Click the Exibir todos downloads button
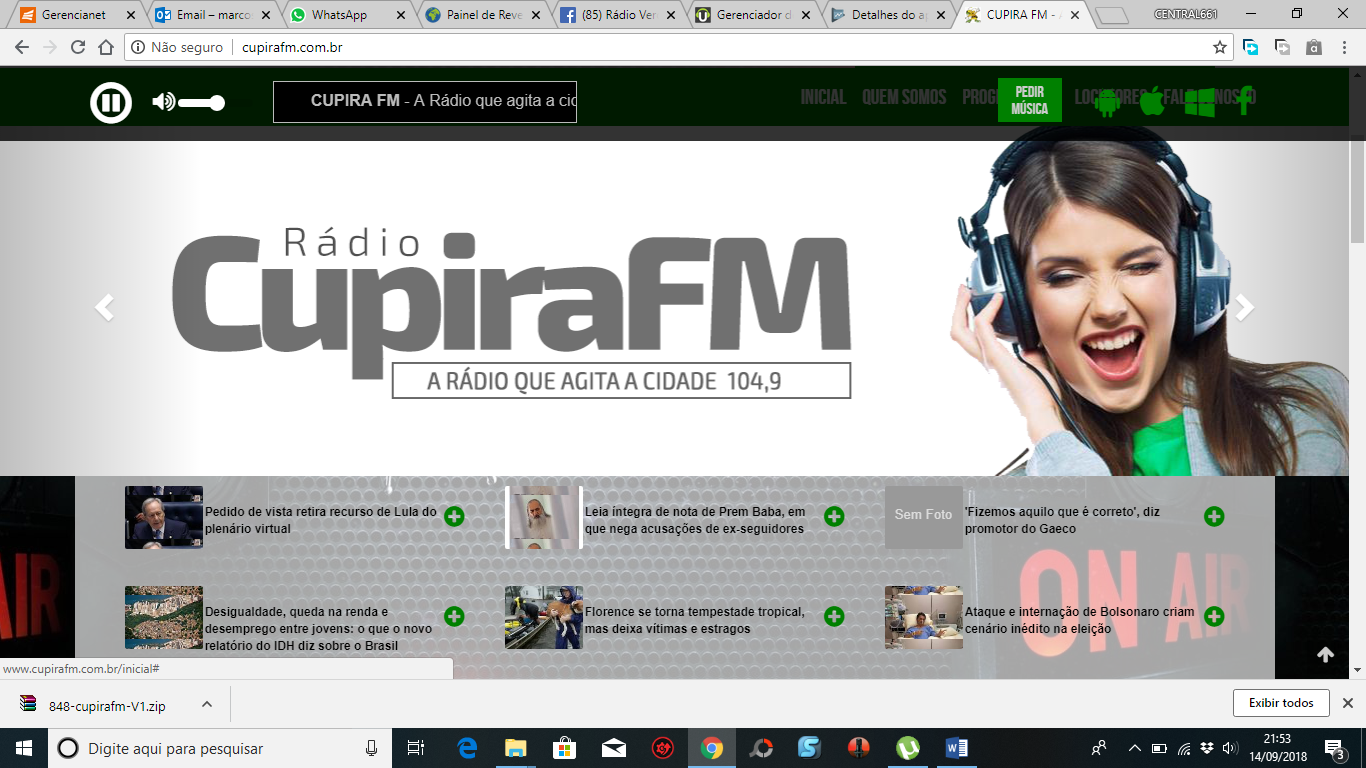Viewport: 1366px width, 768px height. 1281,703
